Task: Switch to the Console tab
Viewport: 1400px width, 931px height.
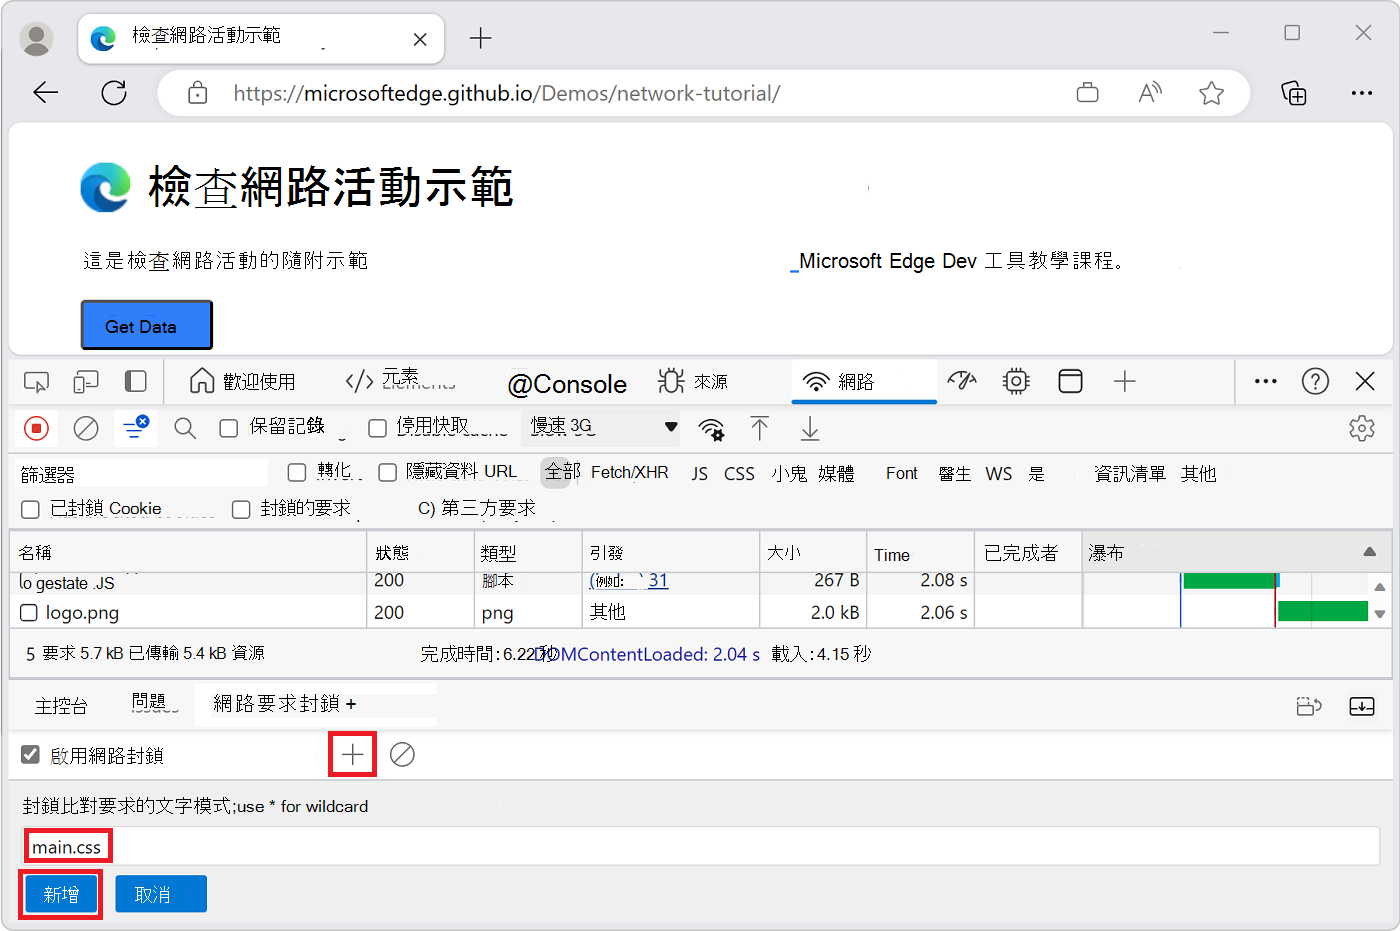Action: click(567, 384)
